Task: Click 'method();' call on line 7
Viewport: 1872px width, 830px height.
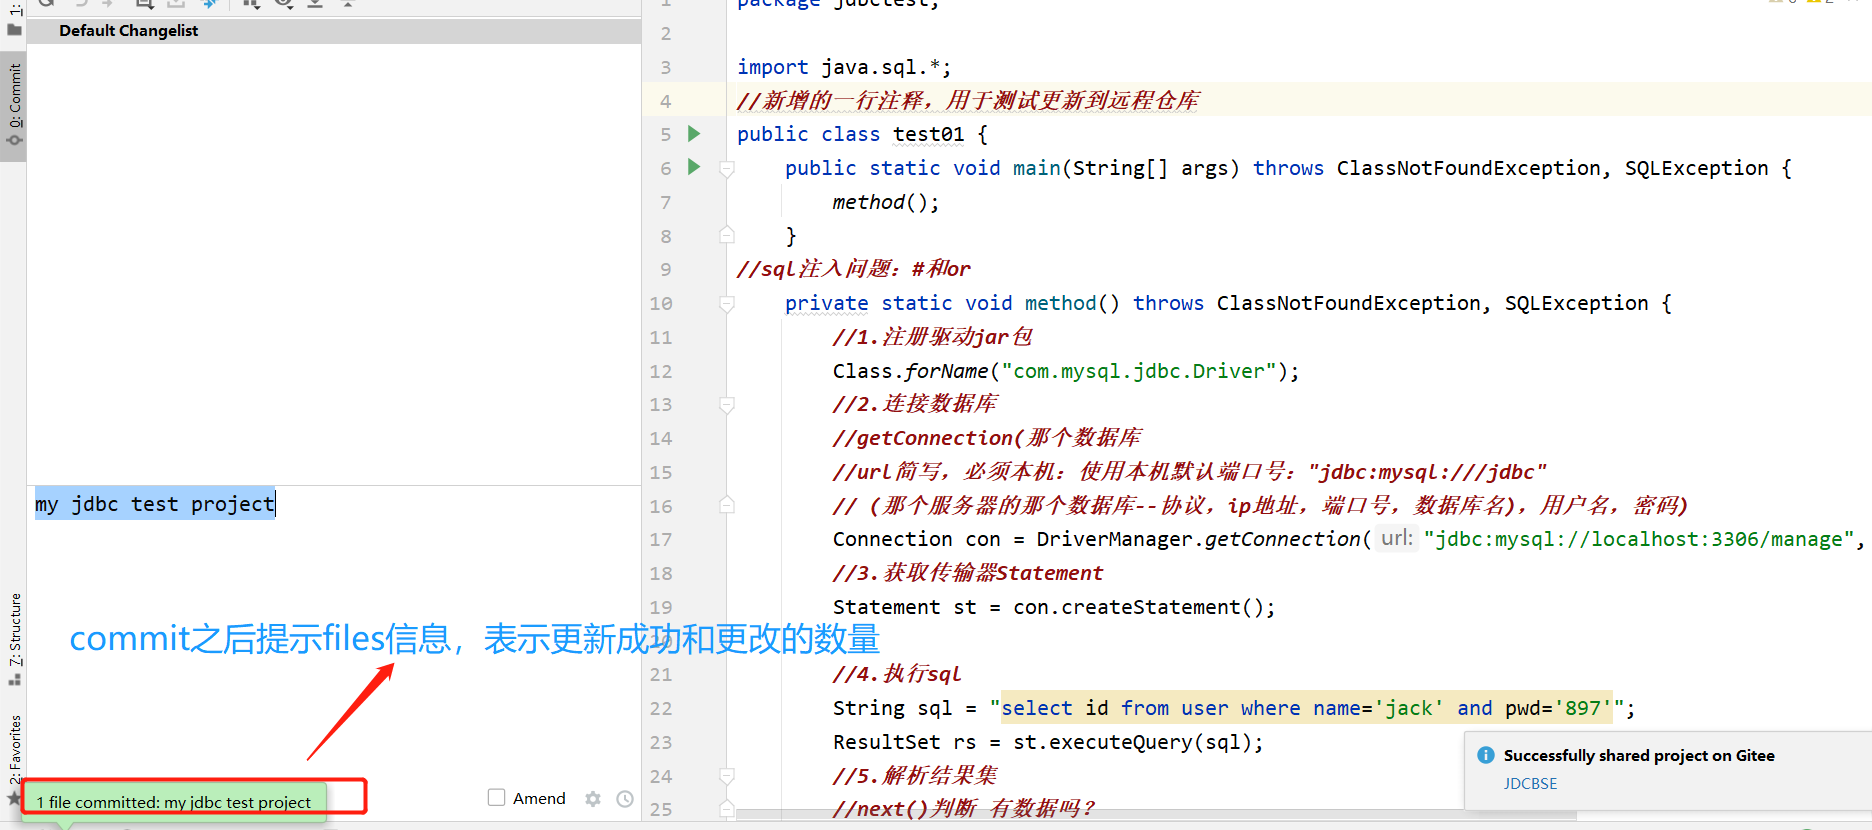Action: pyautogui.click(x=886, y=202)
